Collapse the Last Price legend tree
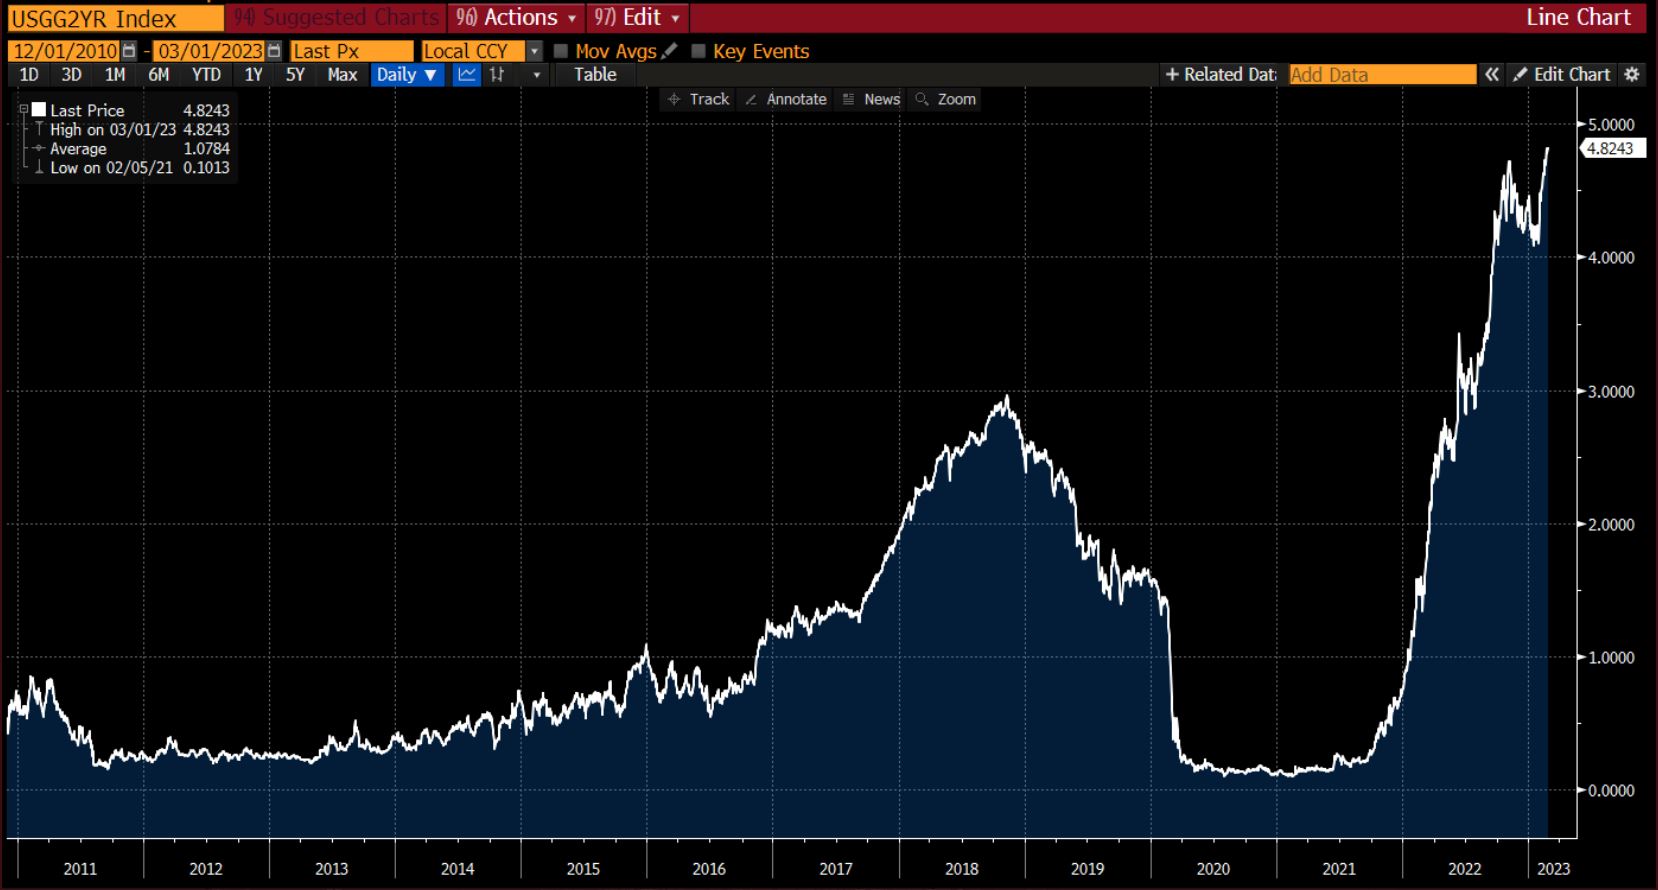 click(24, 110)
